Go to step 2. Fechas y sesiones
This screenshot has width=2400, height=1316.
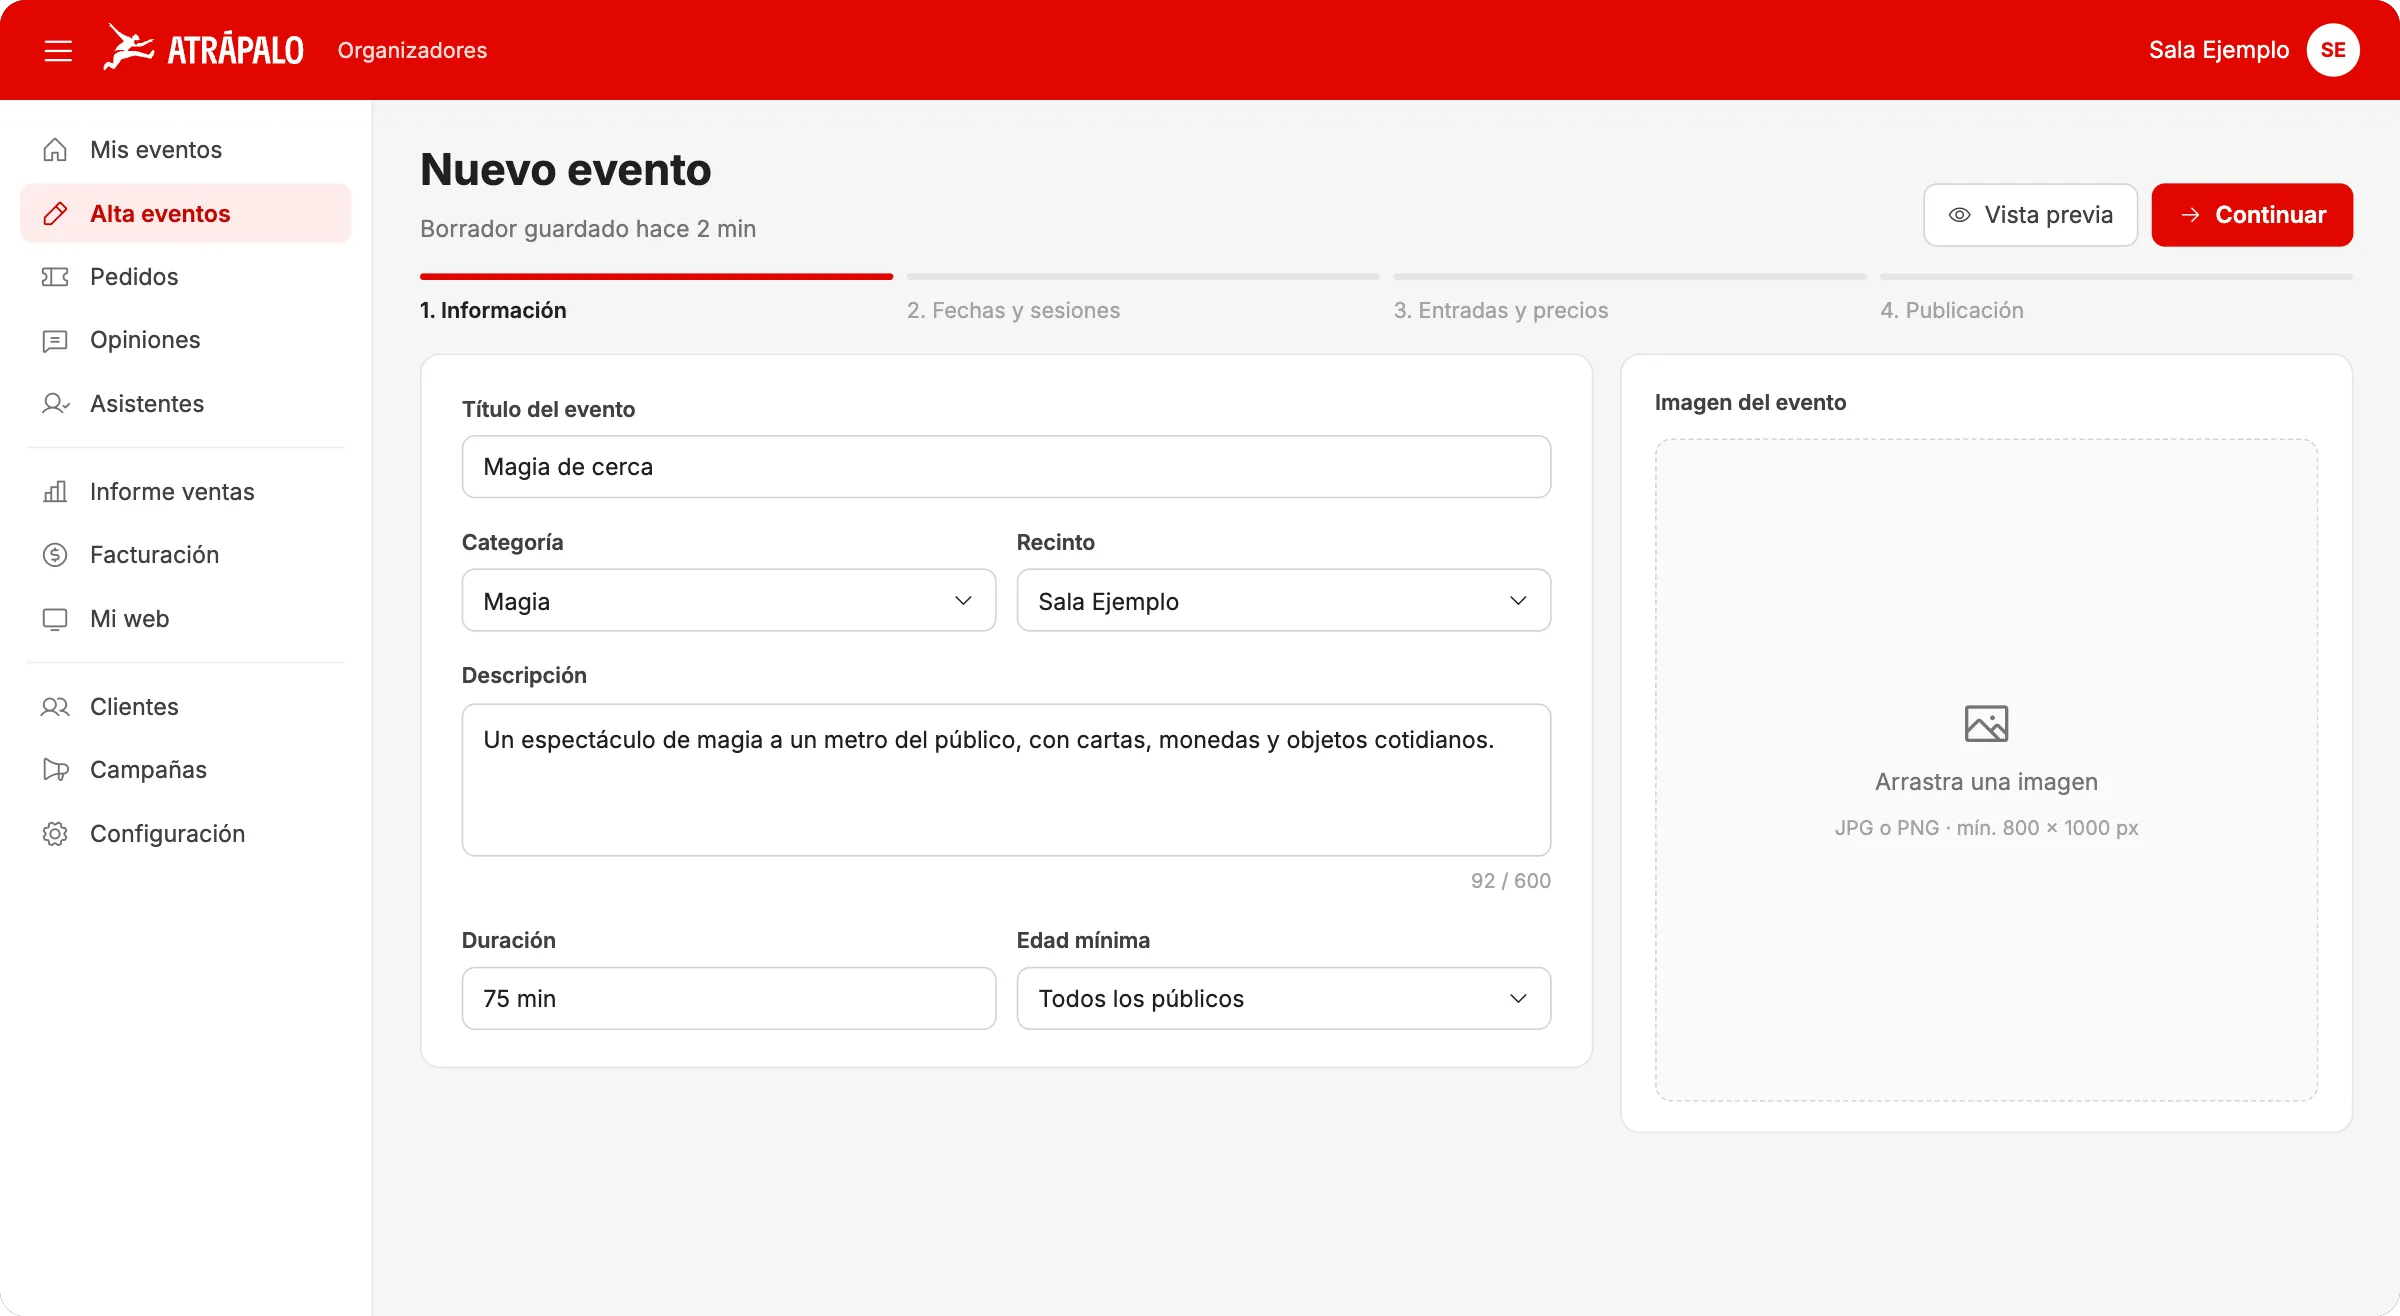(x=1013, y=310)
